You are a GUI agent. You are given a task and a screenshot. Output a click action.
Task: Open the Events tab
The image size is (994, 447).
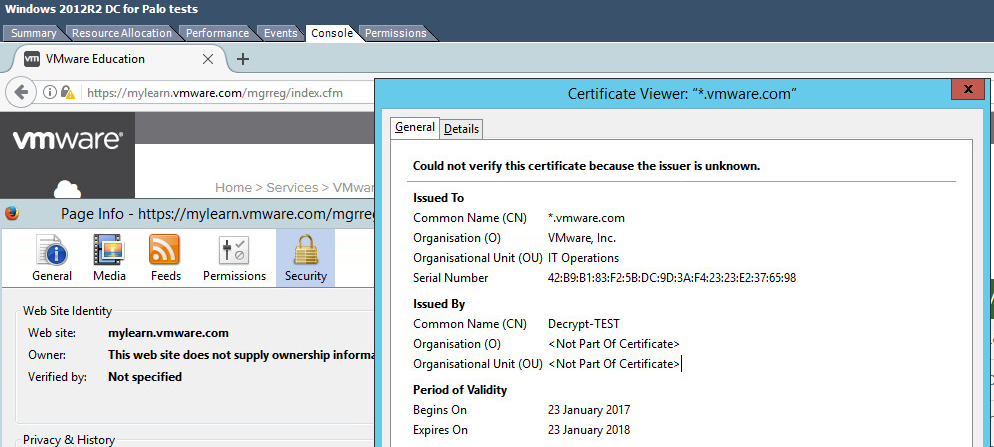281,33
